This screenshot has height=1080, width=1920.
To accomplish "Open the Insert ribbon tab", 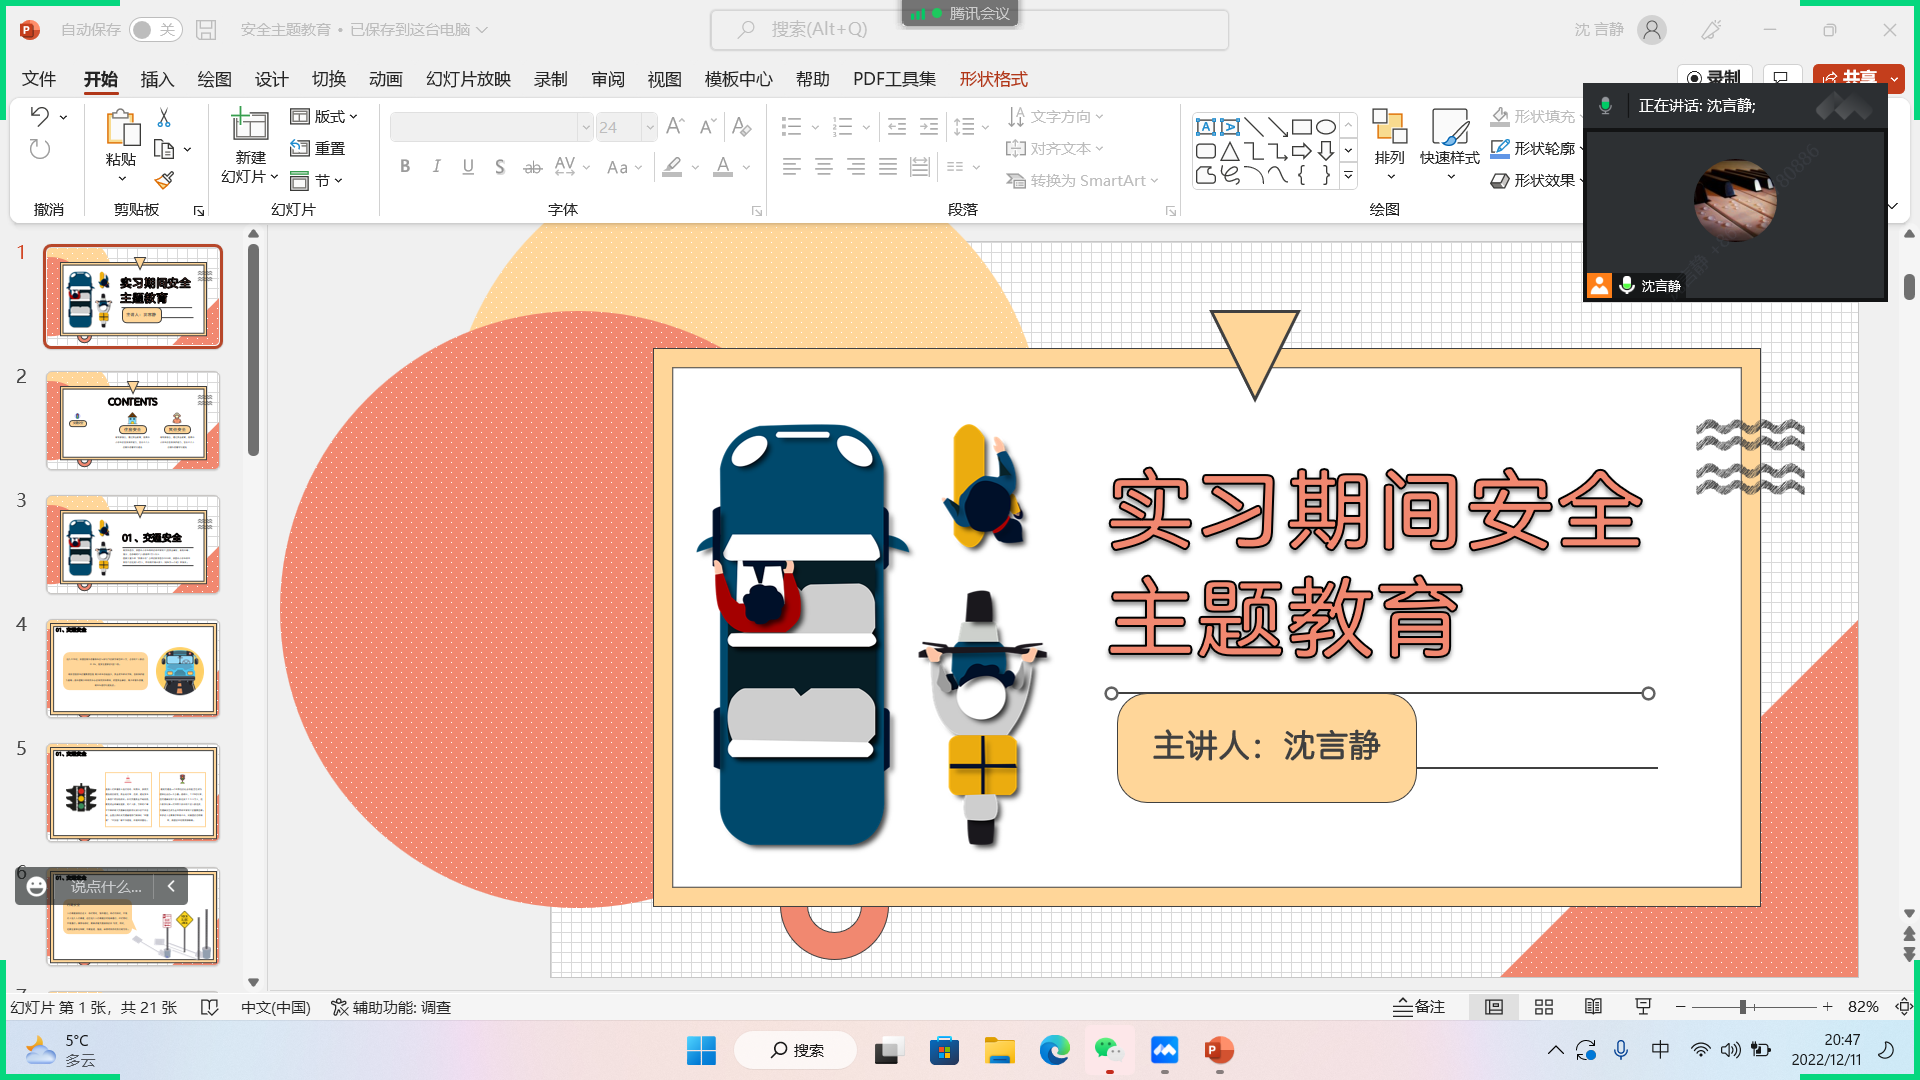I will [x=157, y=79].
